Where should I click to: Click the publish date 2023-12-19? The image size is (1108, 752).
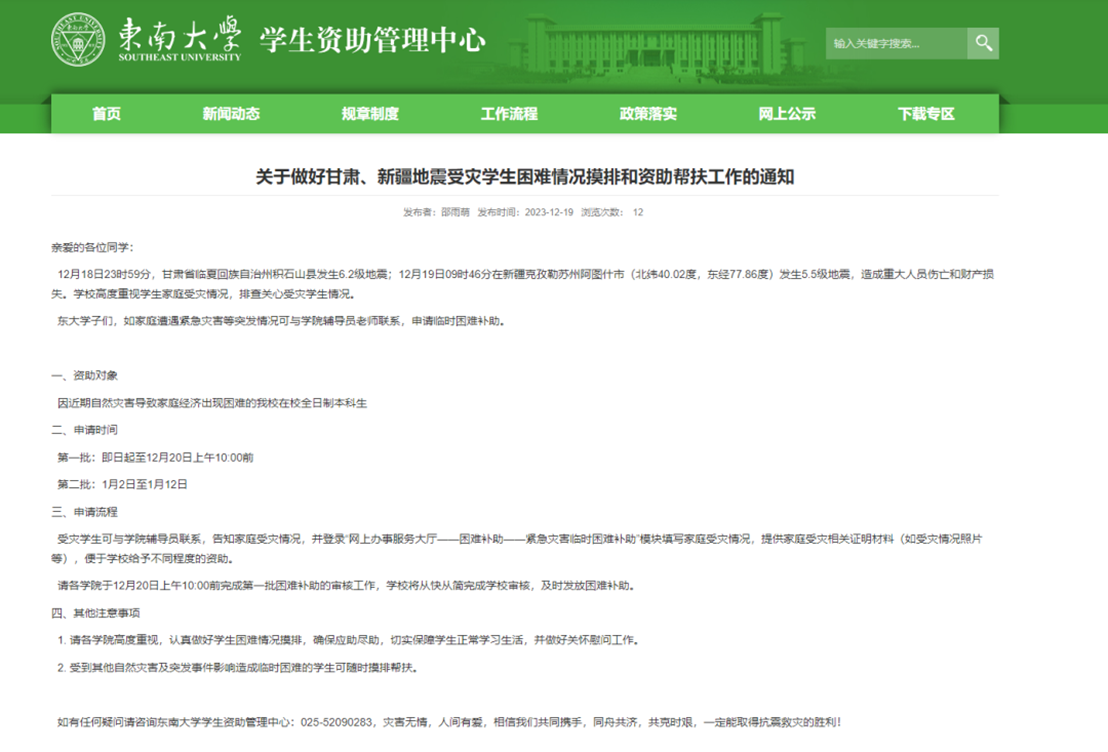coord(547,213)
